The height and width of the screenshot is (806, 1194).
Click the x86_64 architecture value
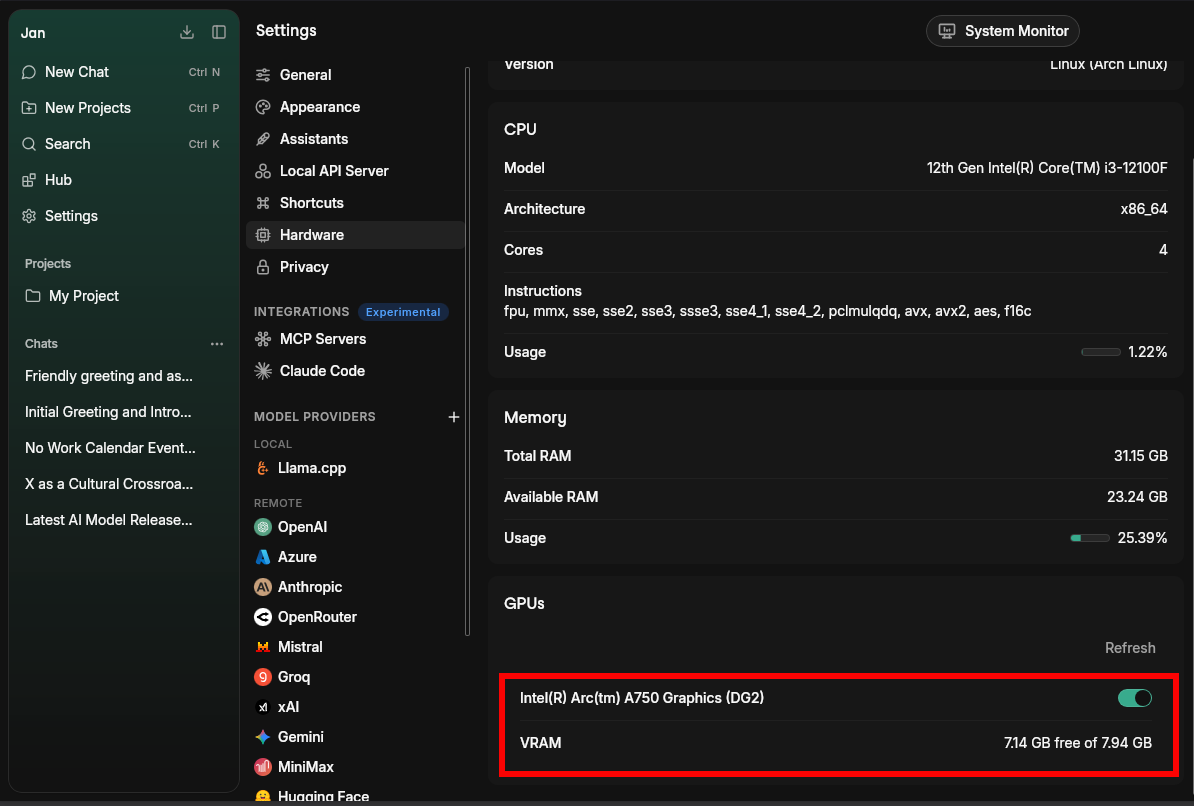[1144, 209]
